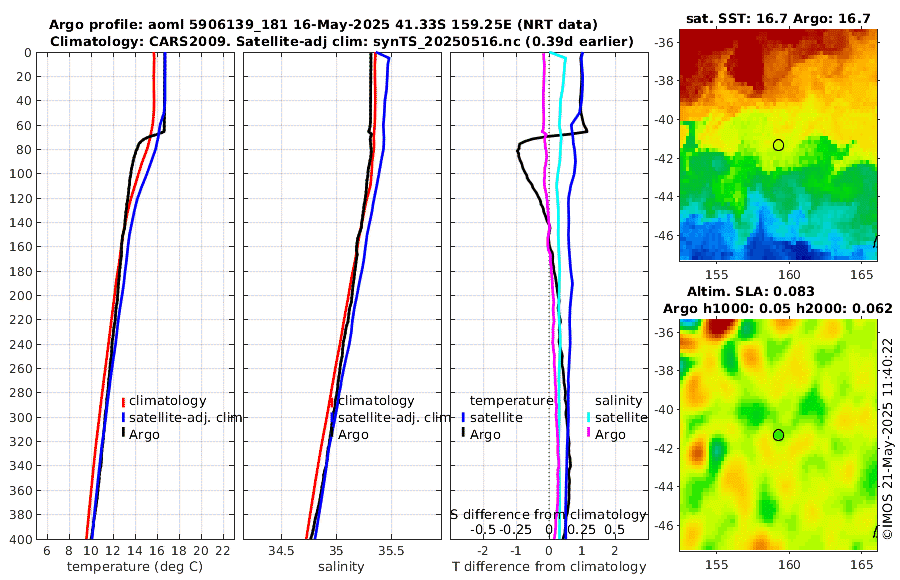Click salinity axis tick '34.5'
900x580 pixels.
[281, 551]
